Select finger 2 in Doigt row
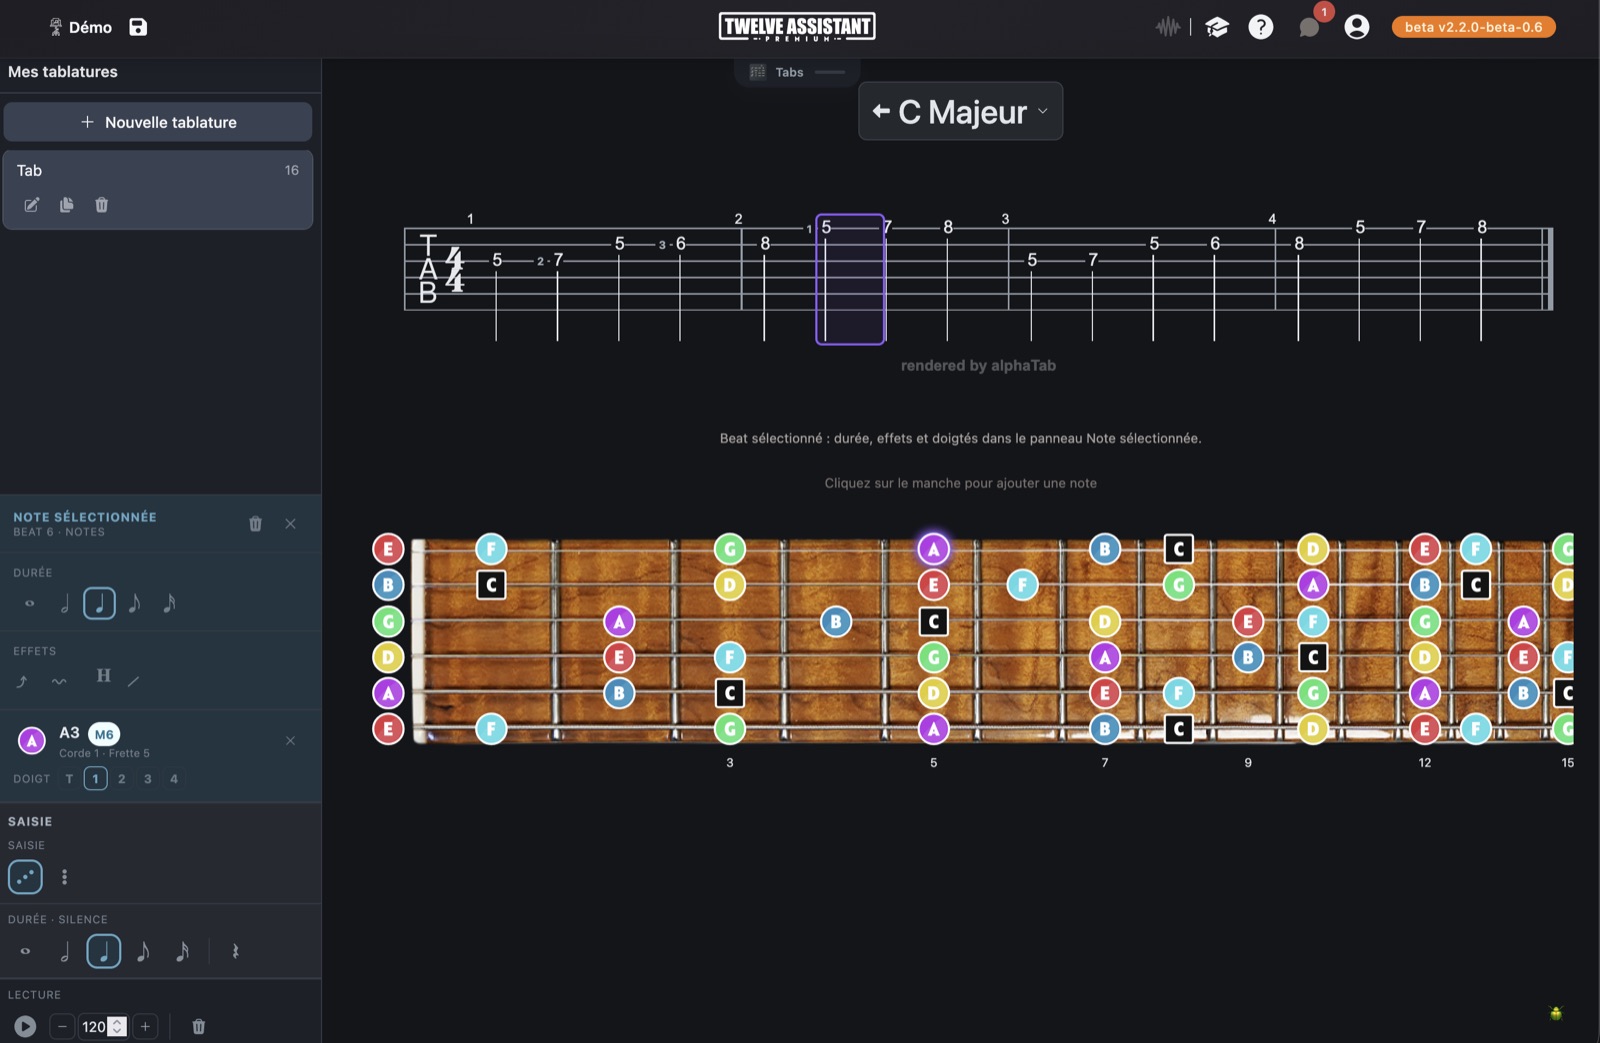The height and width of the screenshot is (1043, 1600). pos(122,779)
